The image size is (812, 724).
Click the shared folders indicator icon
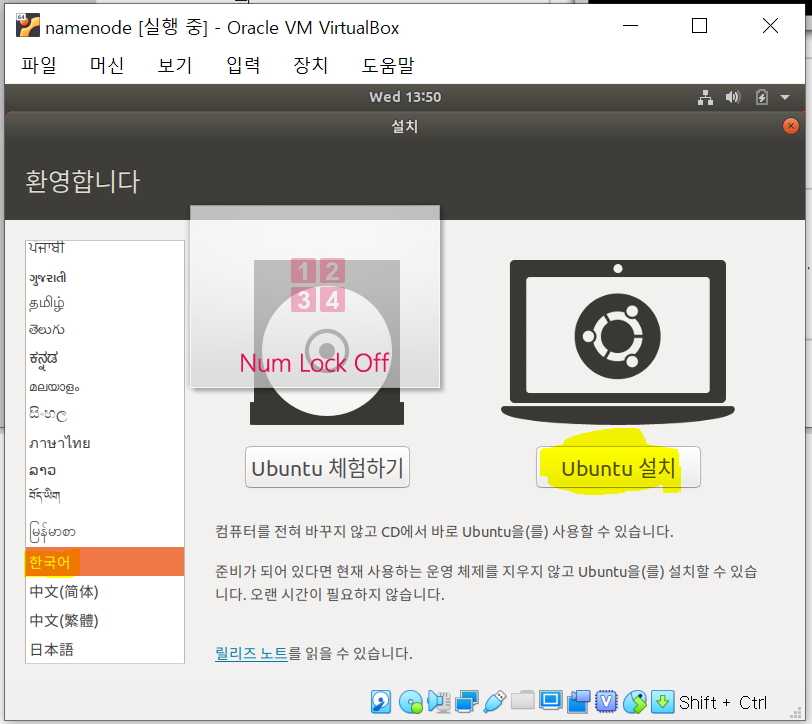click(523, 701)
